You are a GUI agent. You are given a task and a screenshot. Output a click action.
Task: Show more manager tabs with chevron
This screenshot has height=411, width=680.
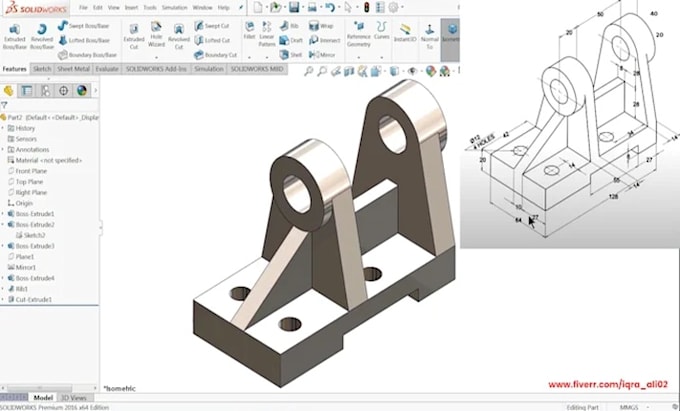(x=95, y=90)
